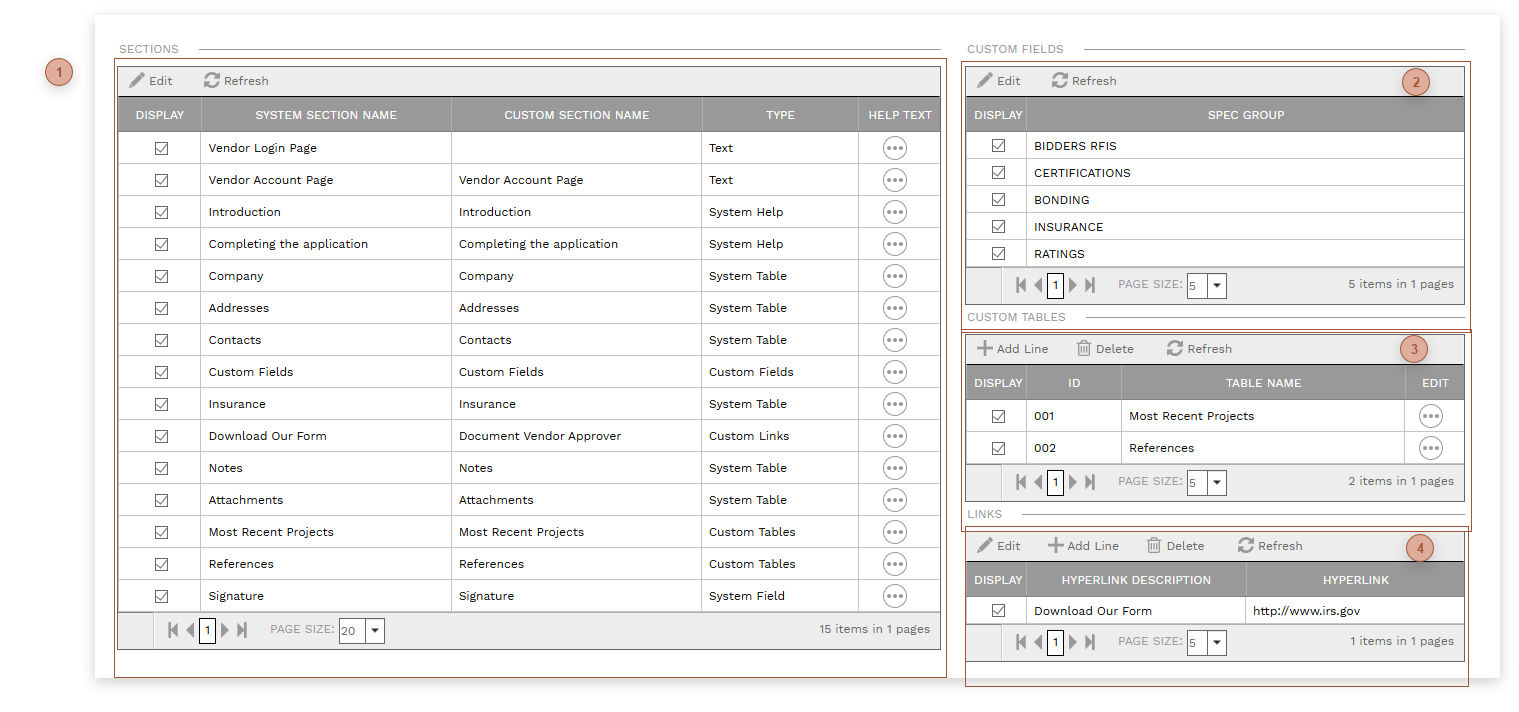This screenshot has height=712, width=1519.
Task: Click the page number box in Custom Tables pager
Action: [x=1054, y=482]
